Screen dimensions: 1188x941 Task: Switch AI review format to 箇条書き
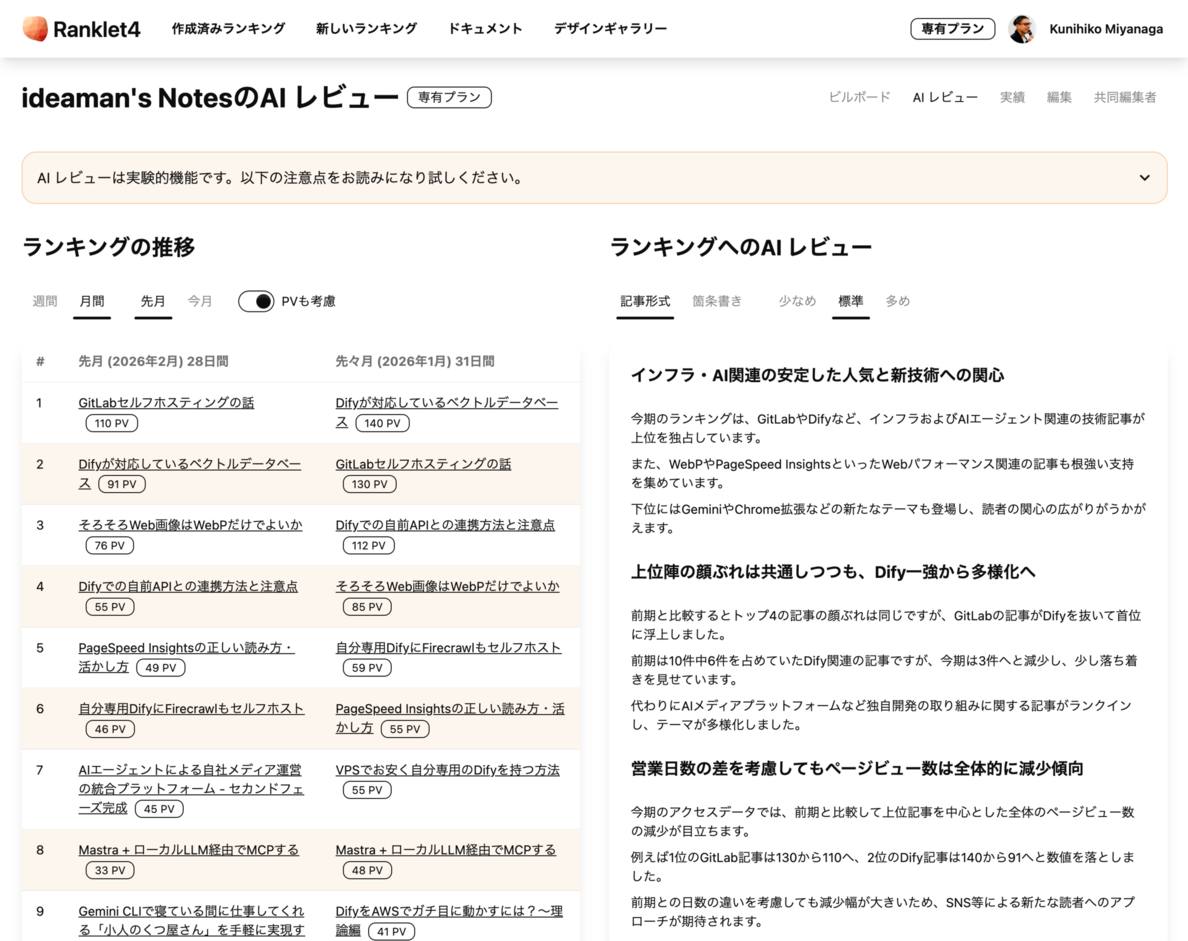717,300
